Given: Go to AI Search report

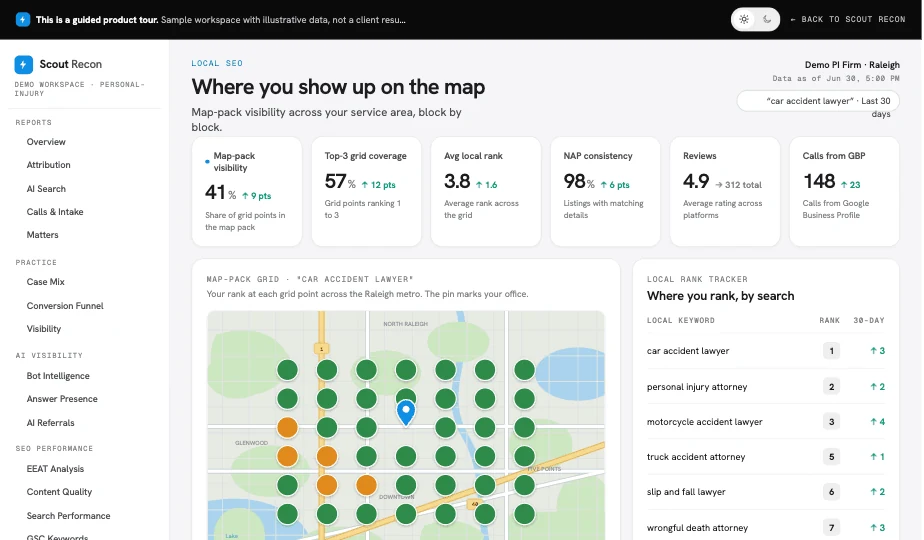Looking at the screenshot, I should coord(46,189).
